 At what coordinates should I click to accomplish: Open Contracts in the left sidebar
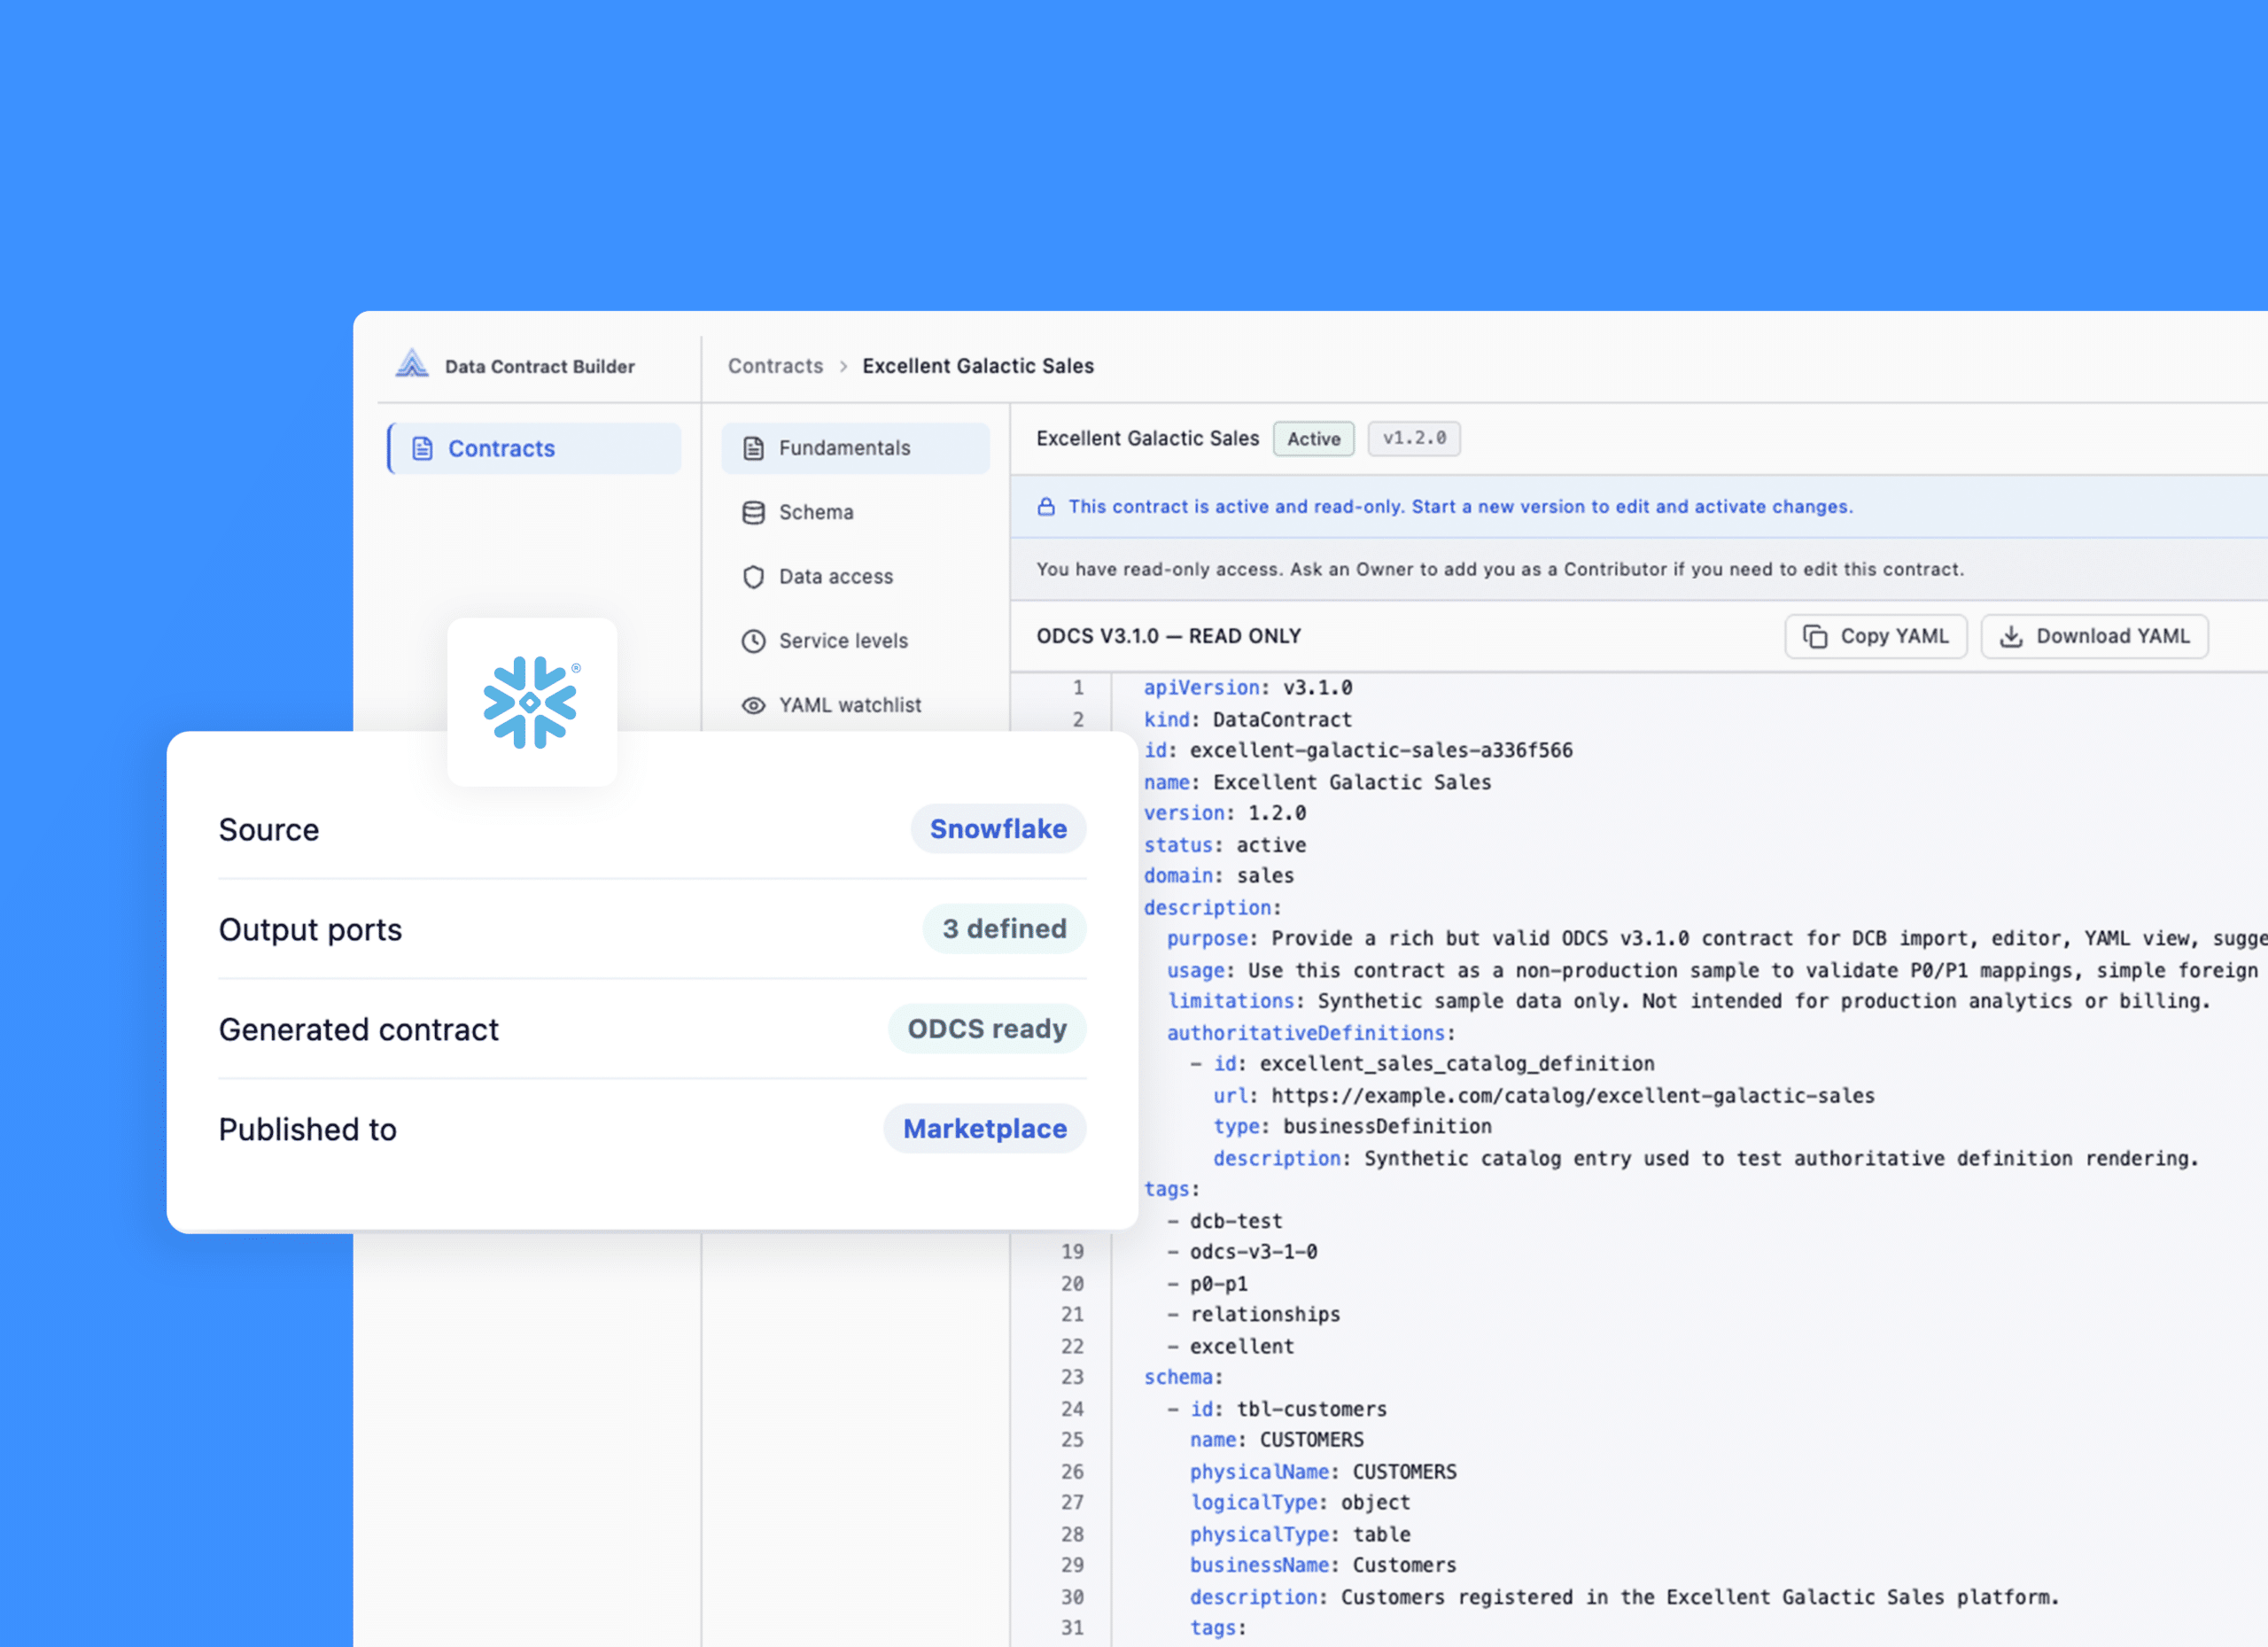pos(535,448)
